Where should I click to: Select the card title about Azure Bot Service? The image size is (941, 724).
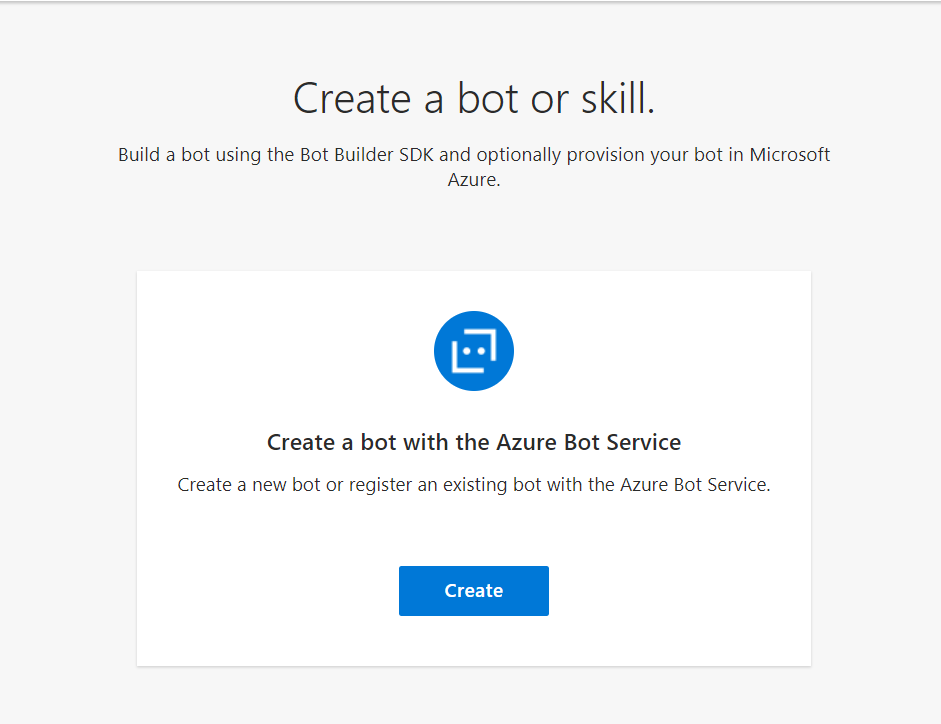coord(473,442)
